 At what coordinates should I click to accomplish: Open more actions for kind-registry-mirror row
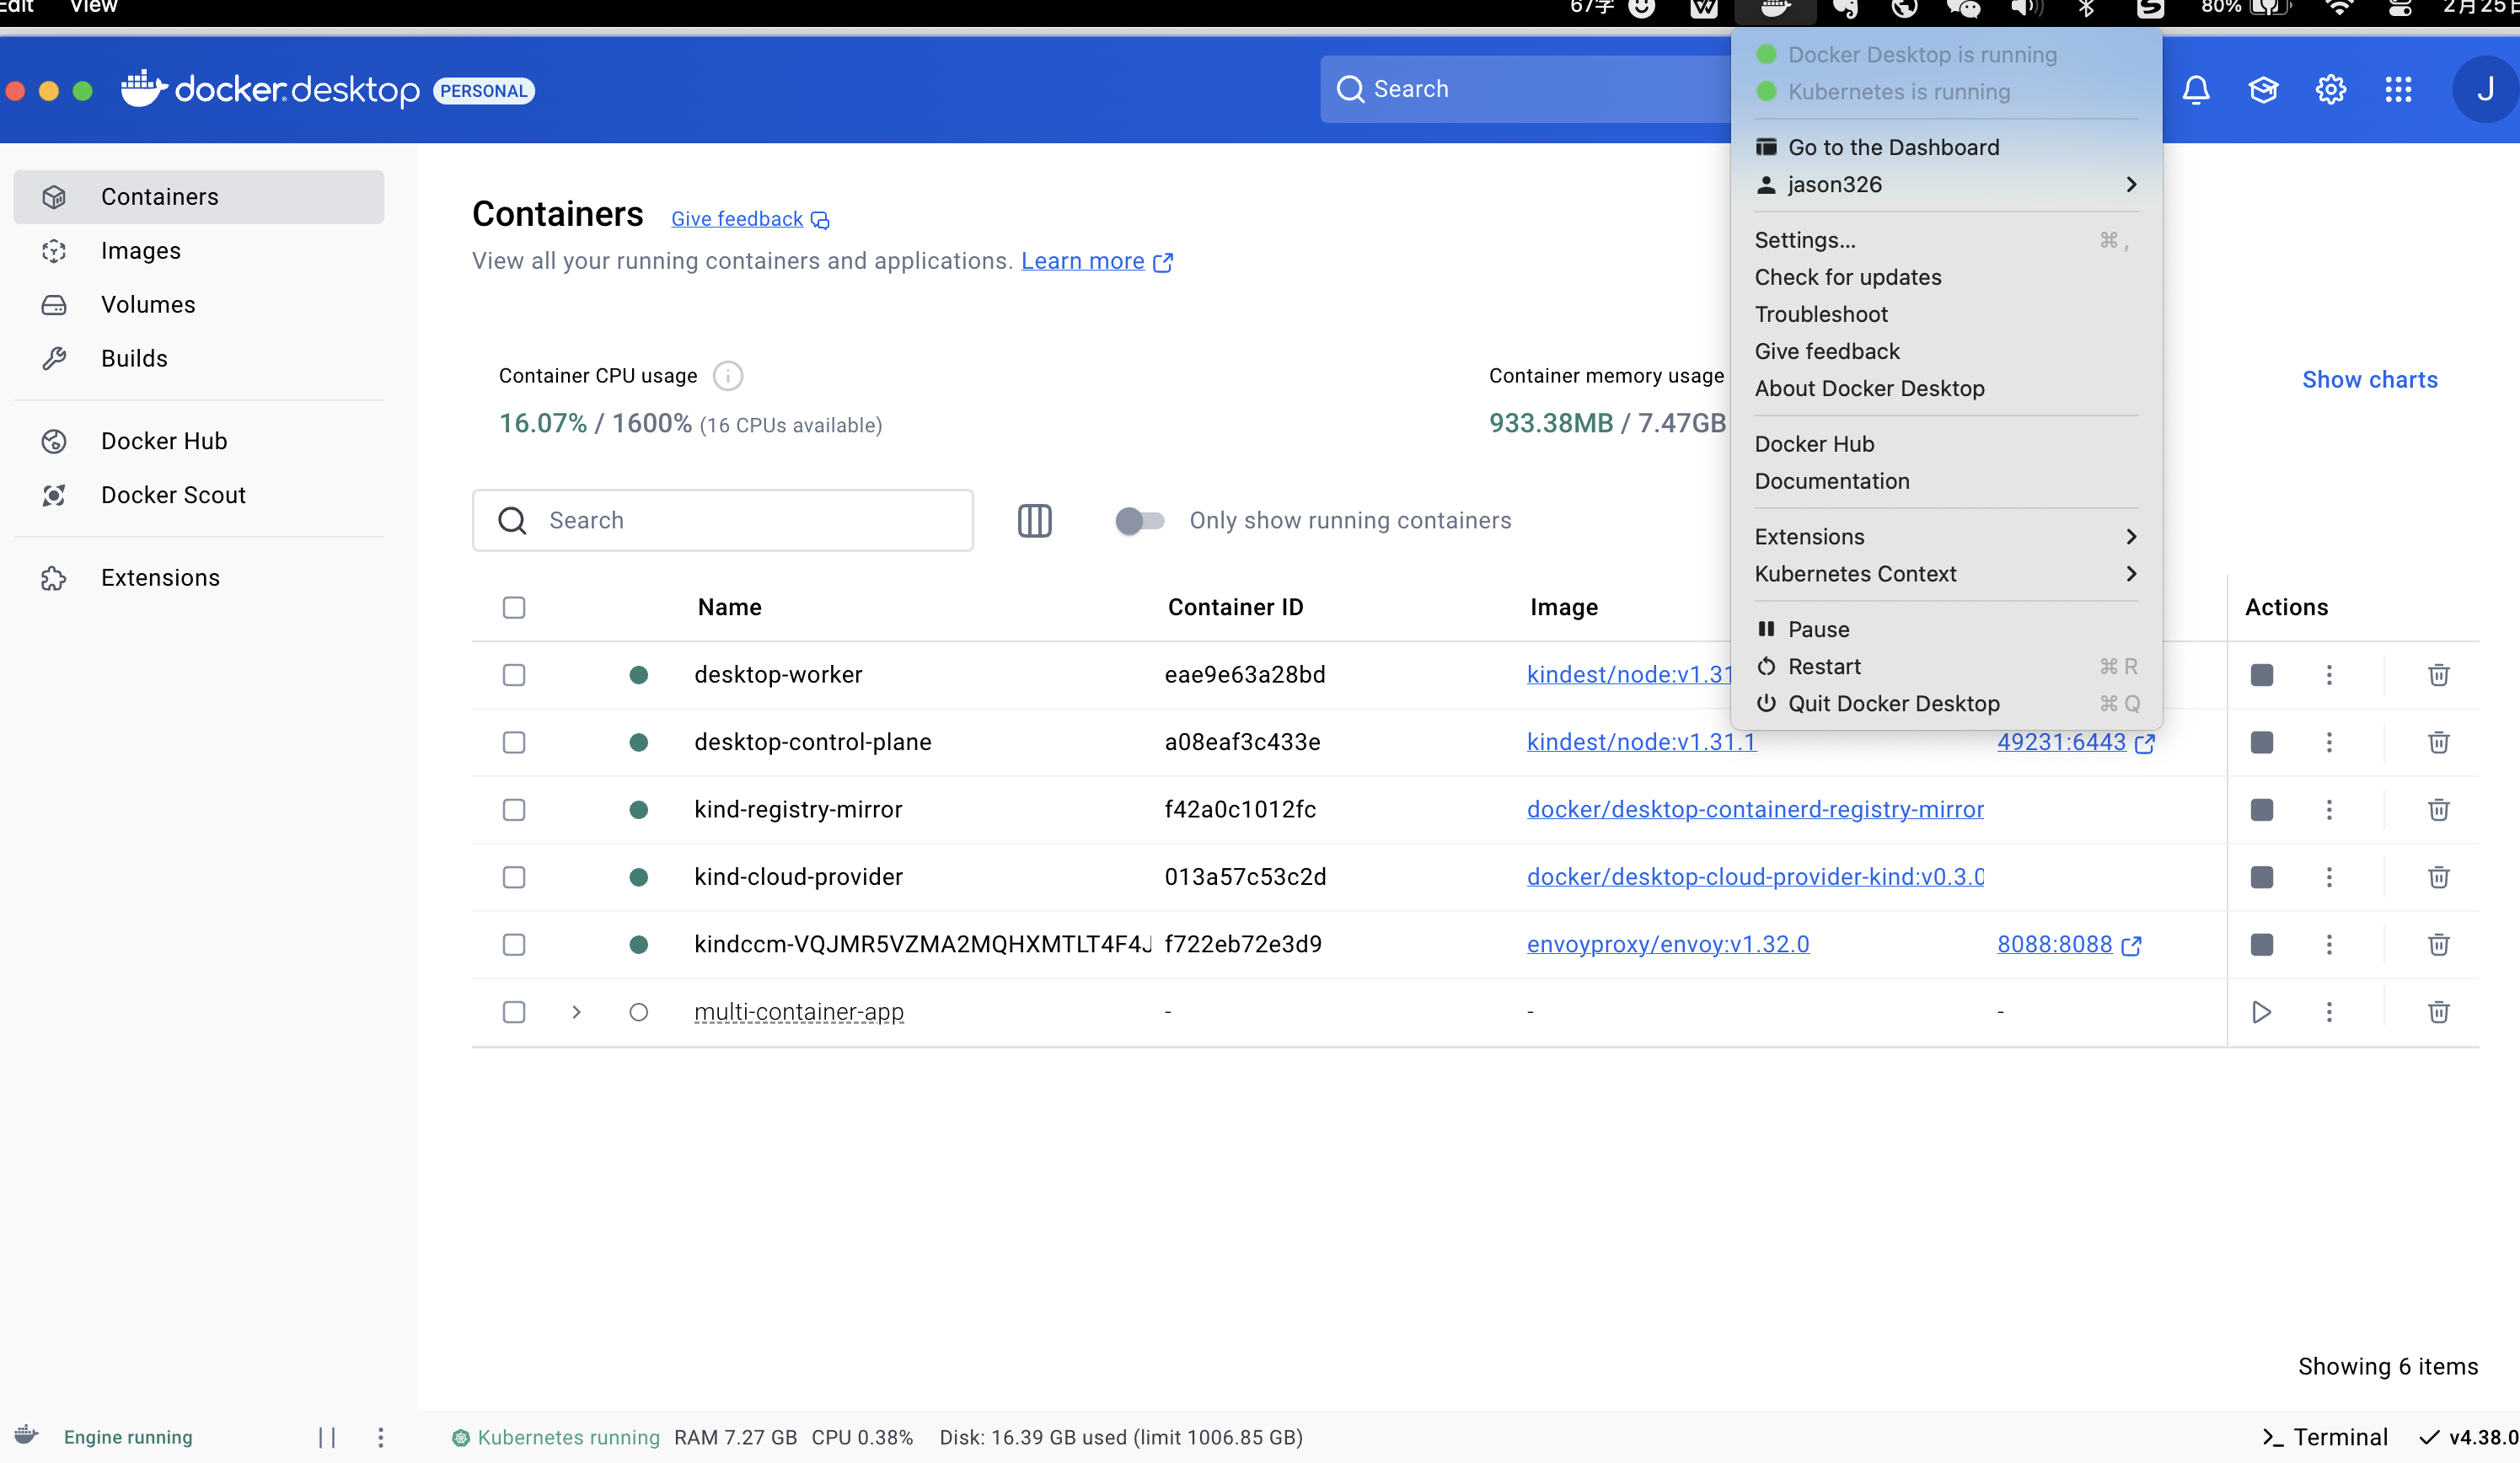click(x=2329, y=810)
